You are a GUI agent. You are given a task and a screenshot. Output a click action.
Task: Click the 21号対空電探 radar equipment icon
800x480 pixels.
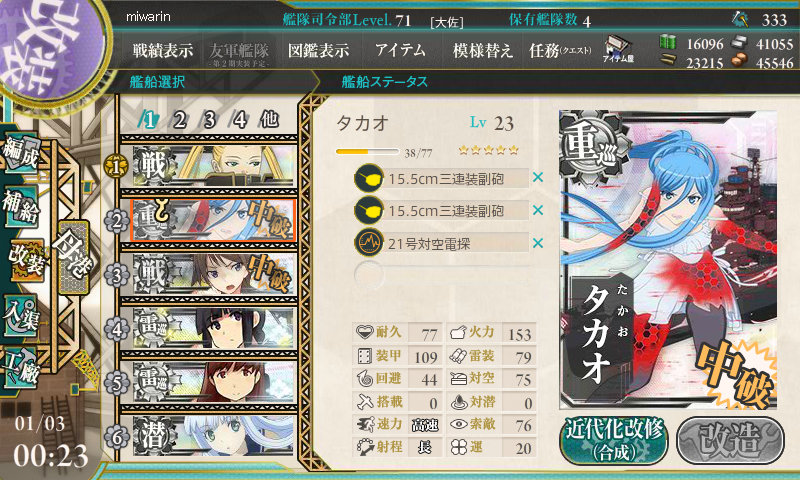click(x=369, y=243)
